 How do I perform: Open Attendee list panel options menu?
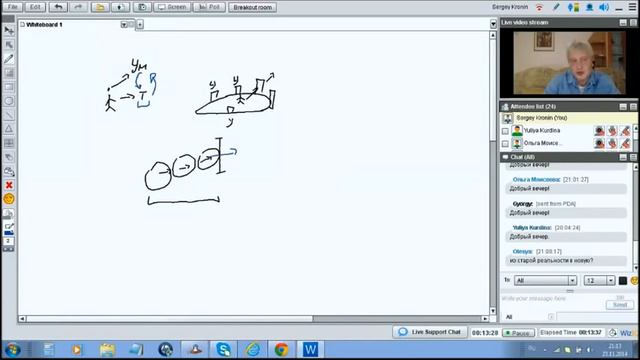pyautogui.click(x=633, y=107)
